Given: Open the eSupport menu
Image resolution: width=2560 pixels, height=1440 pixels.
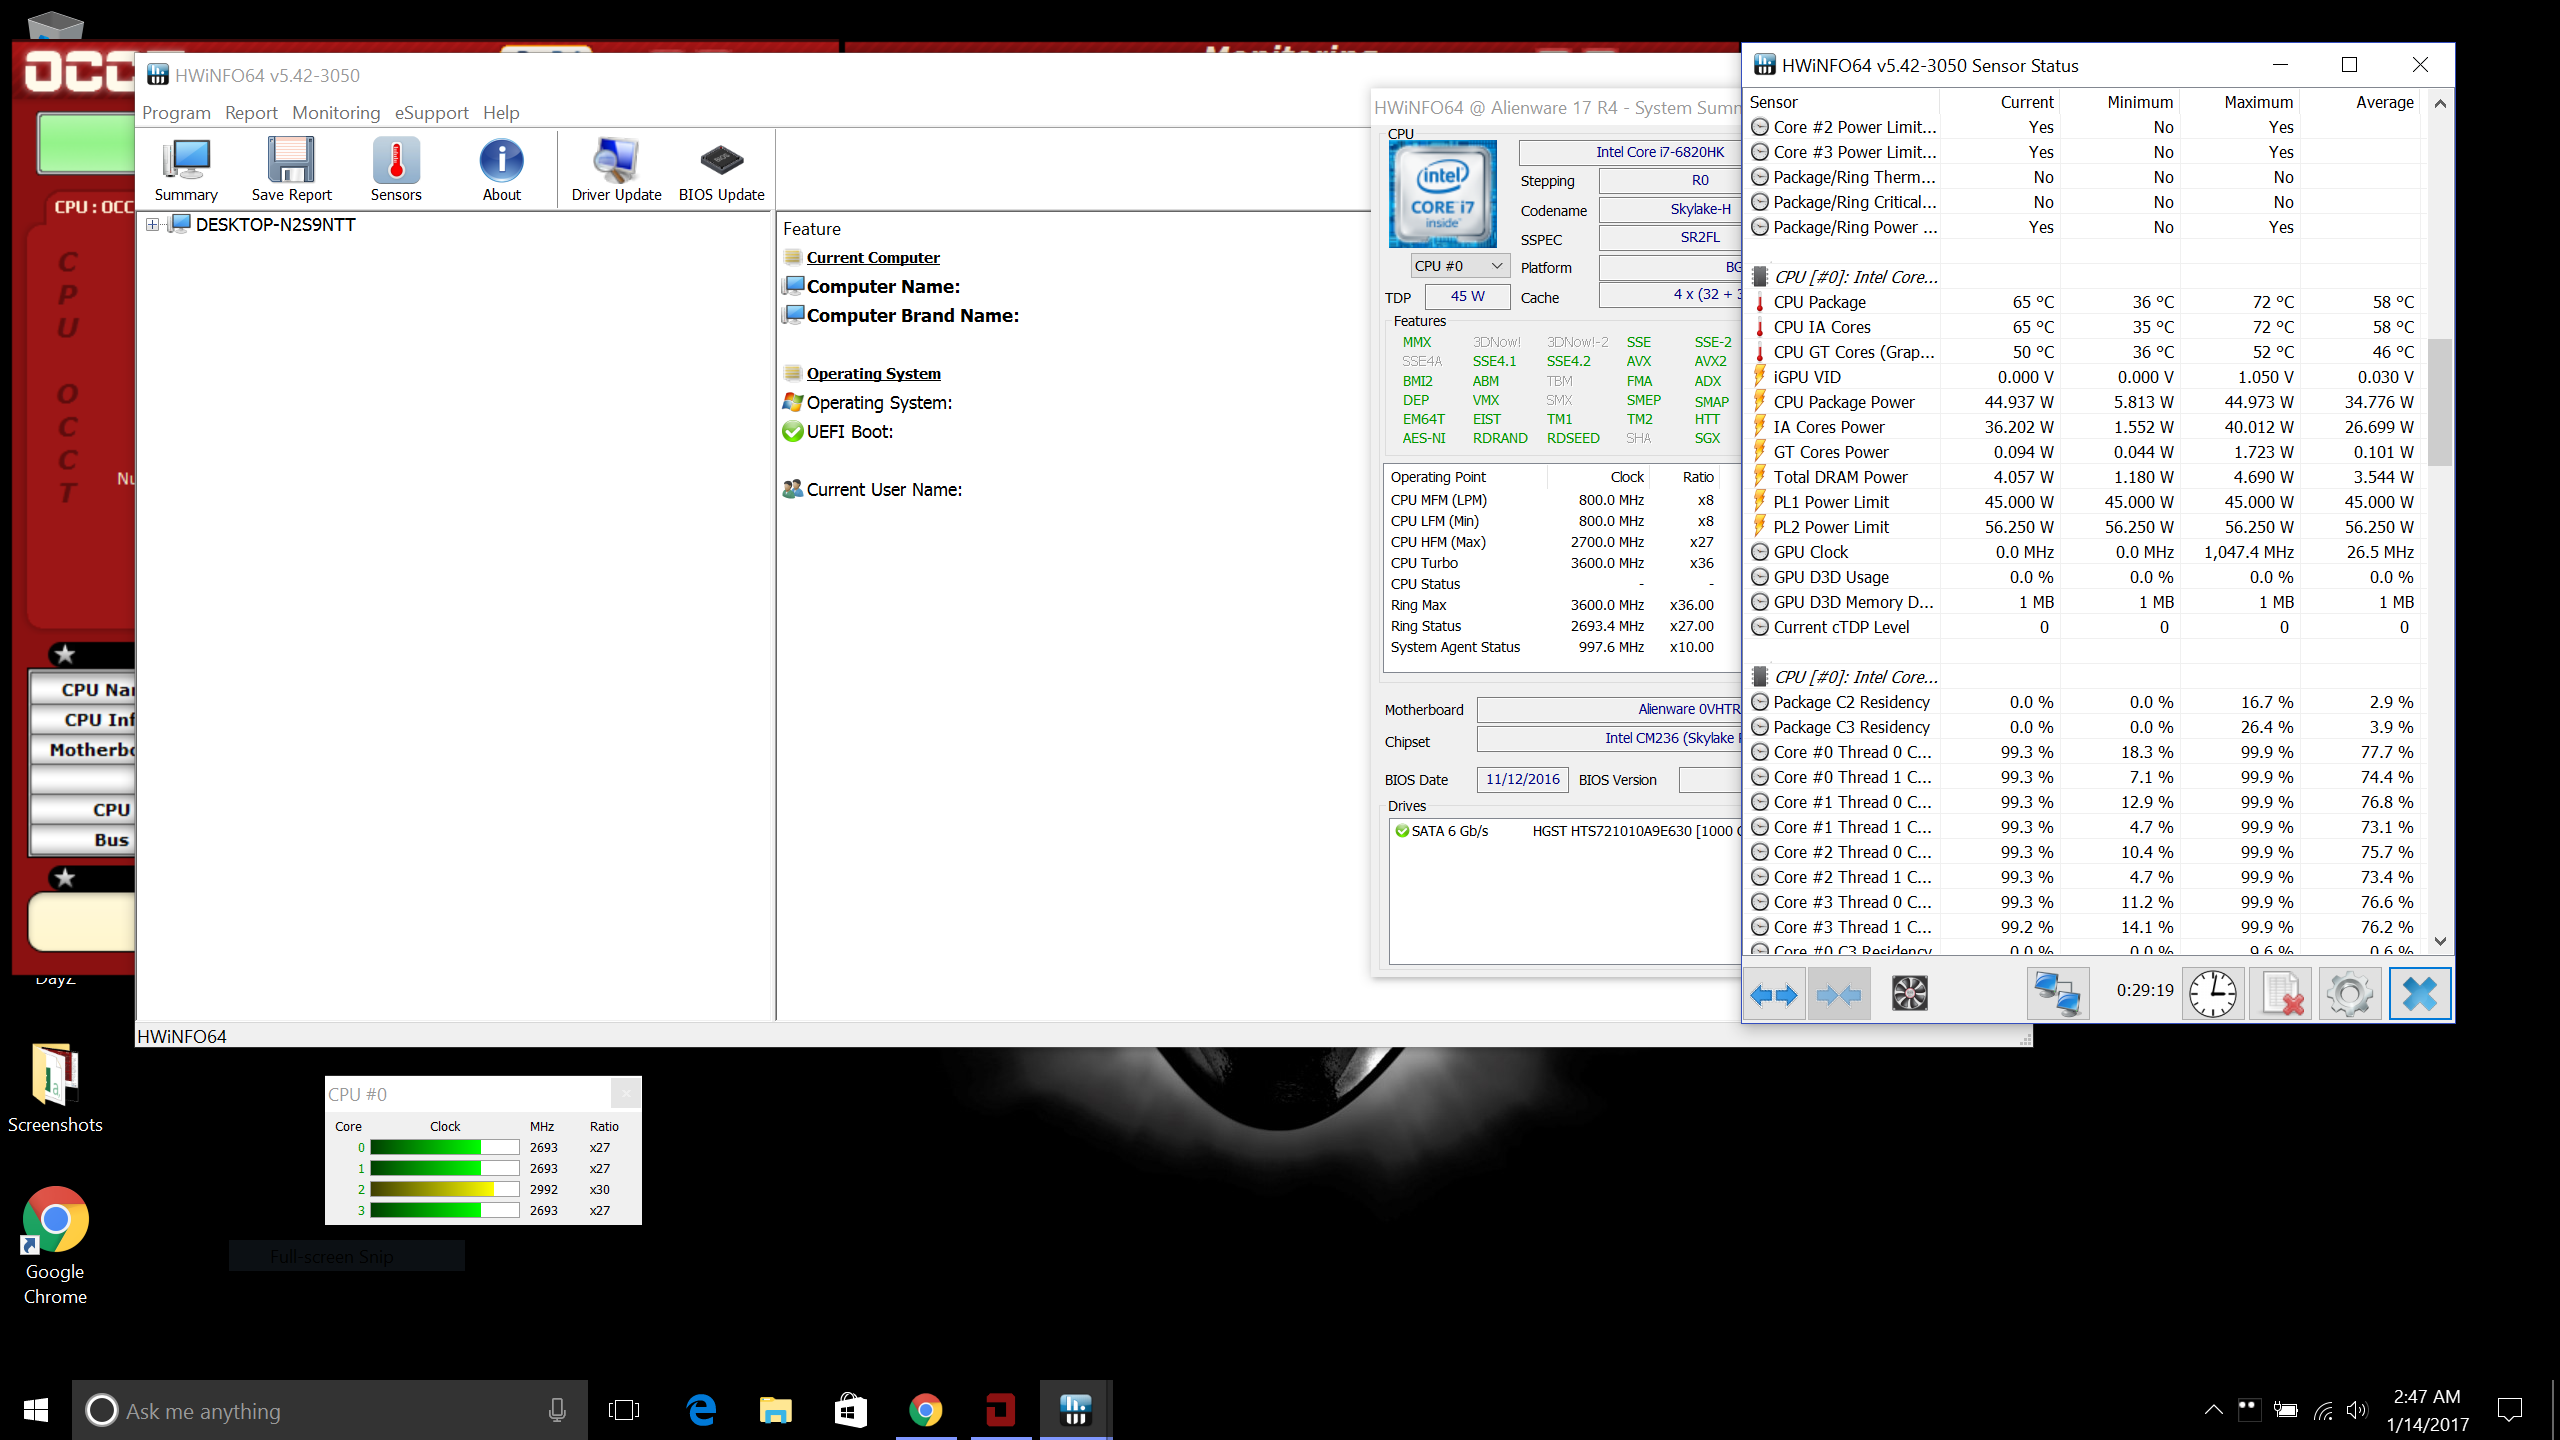Looking at the screenshot, I should [x=431, y=113].
